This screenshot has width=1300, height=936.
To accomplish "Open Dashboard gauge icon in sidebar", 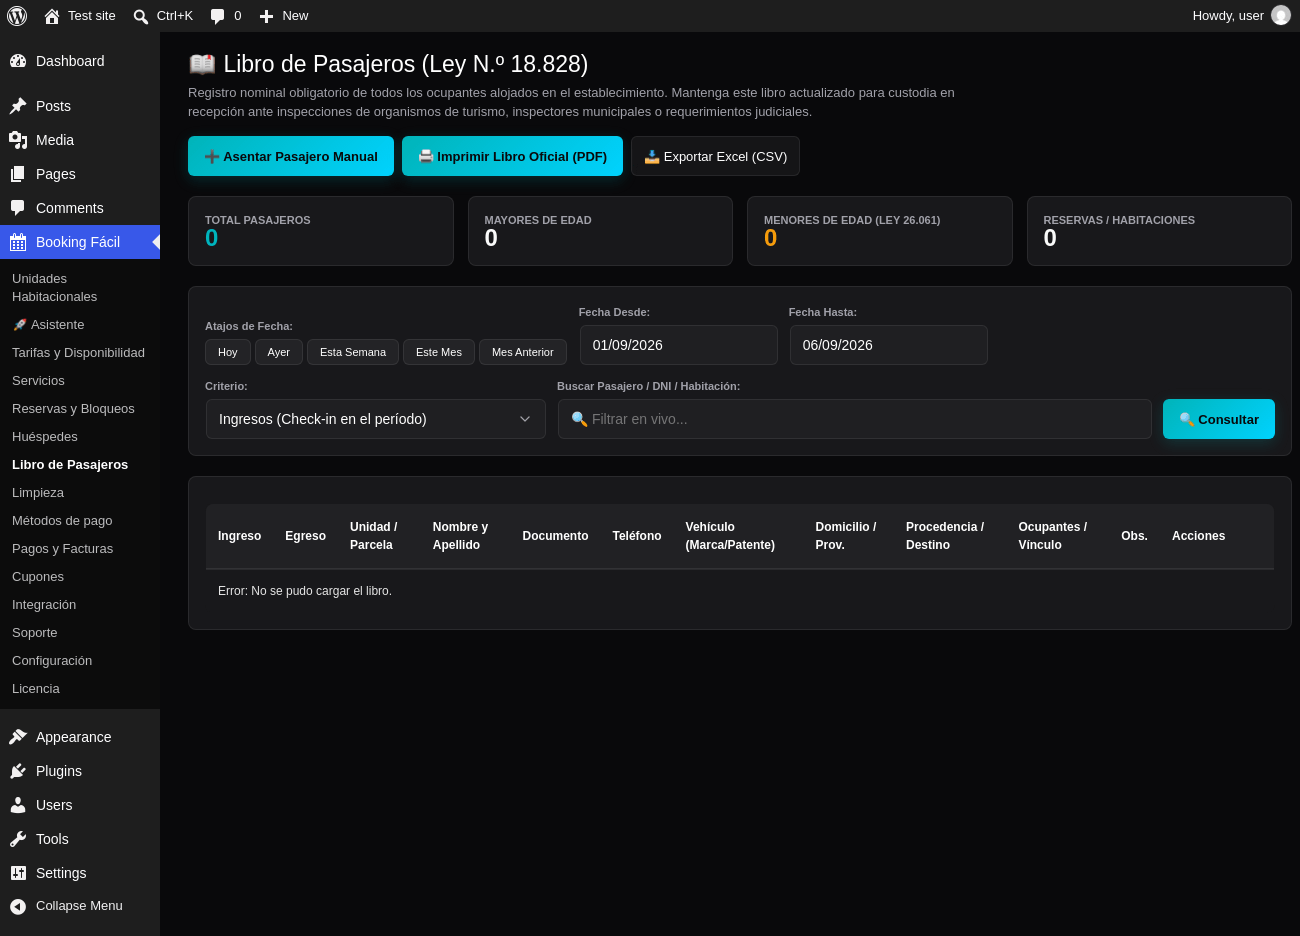I will 18,61.
